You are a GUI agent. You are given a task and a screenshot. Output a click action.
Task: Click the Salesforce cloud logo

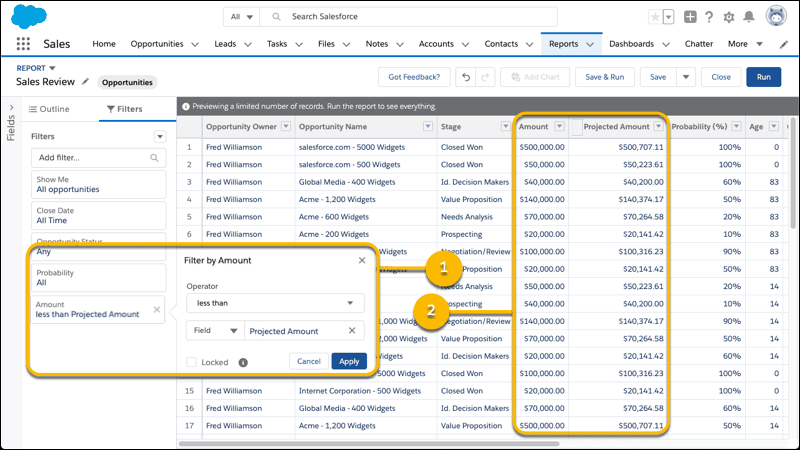(29, 16)
